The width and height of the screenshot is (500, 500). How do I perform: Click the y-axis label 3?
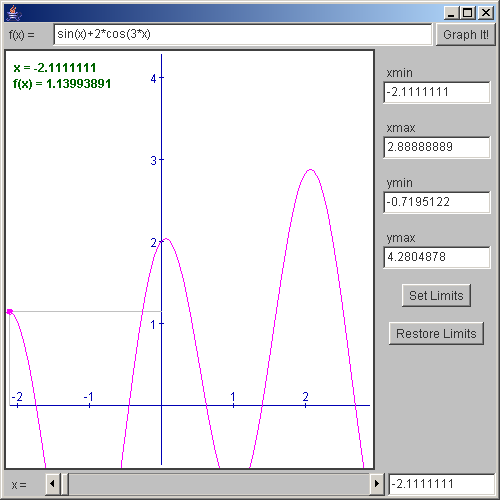coord(153,161)
